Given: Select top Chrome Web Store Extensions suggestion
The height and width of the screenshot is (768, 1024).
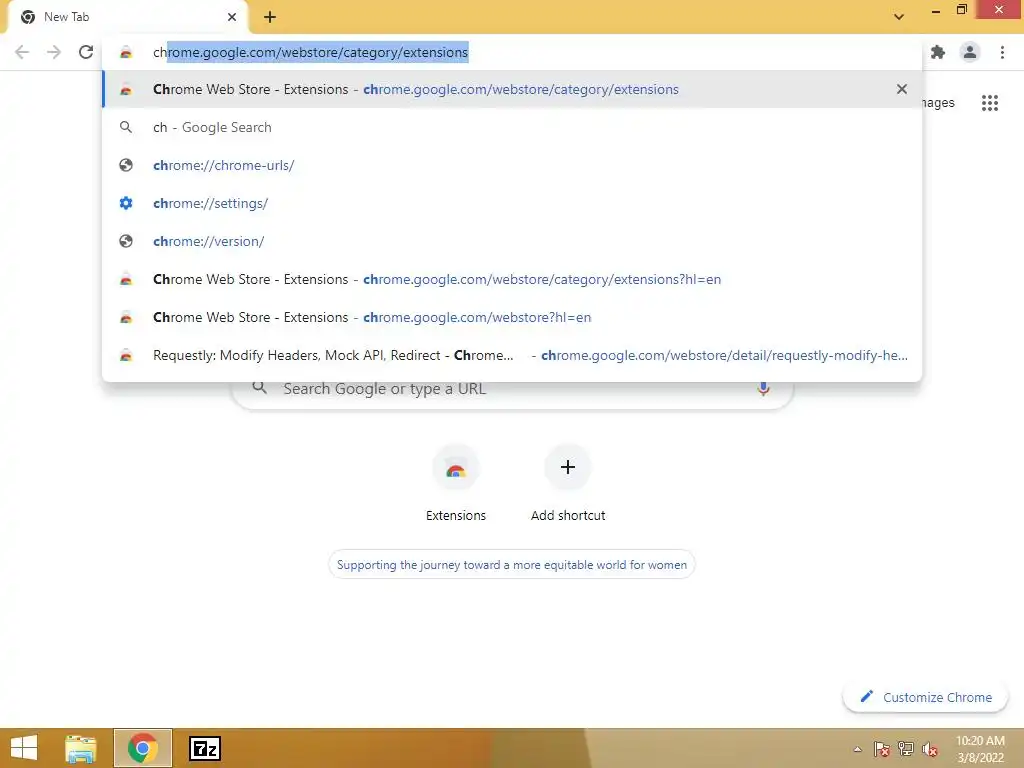Looking at the screenshot, I should [512, 89].
